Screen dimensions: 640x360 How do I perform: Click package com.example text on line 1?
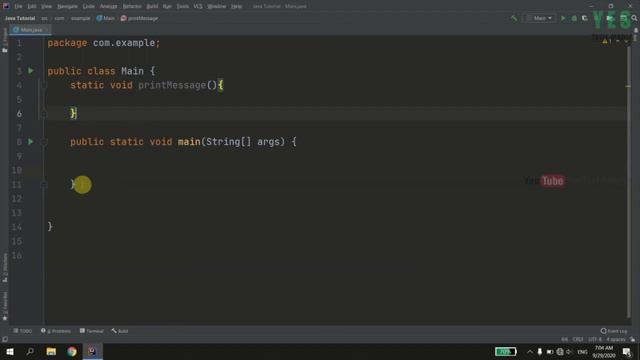click(x=104, y=43)
